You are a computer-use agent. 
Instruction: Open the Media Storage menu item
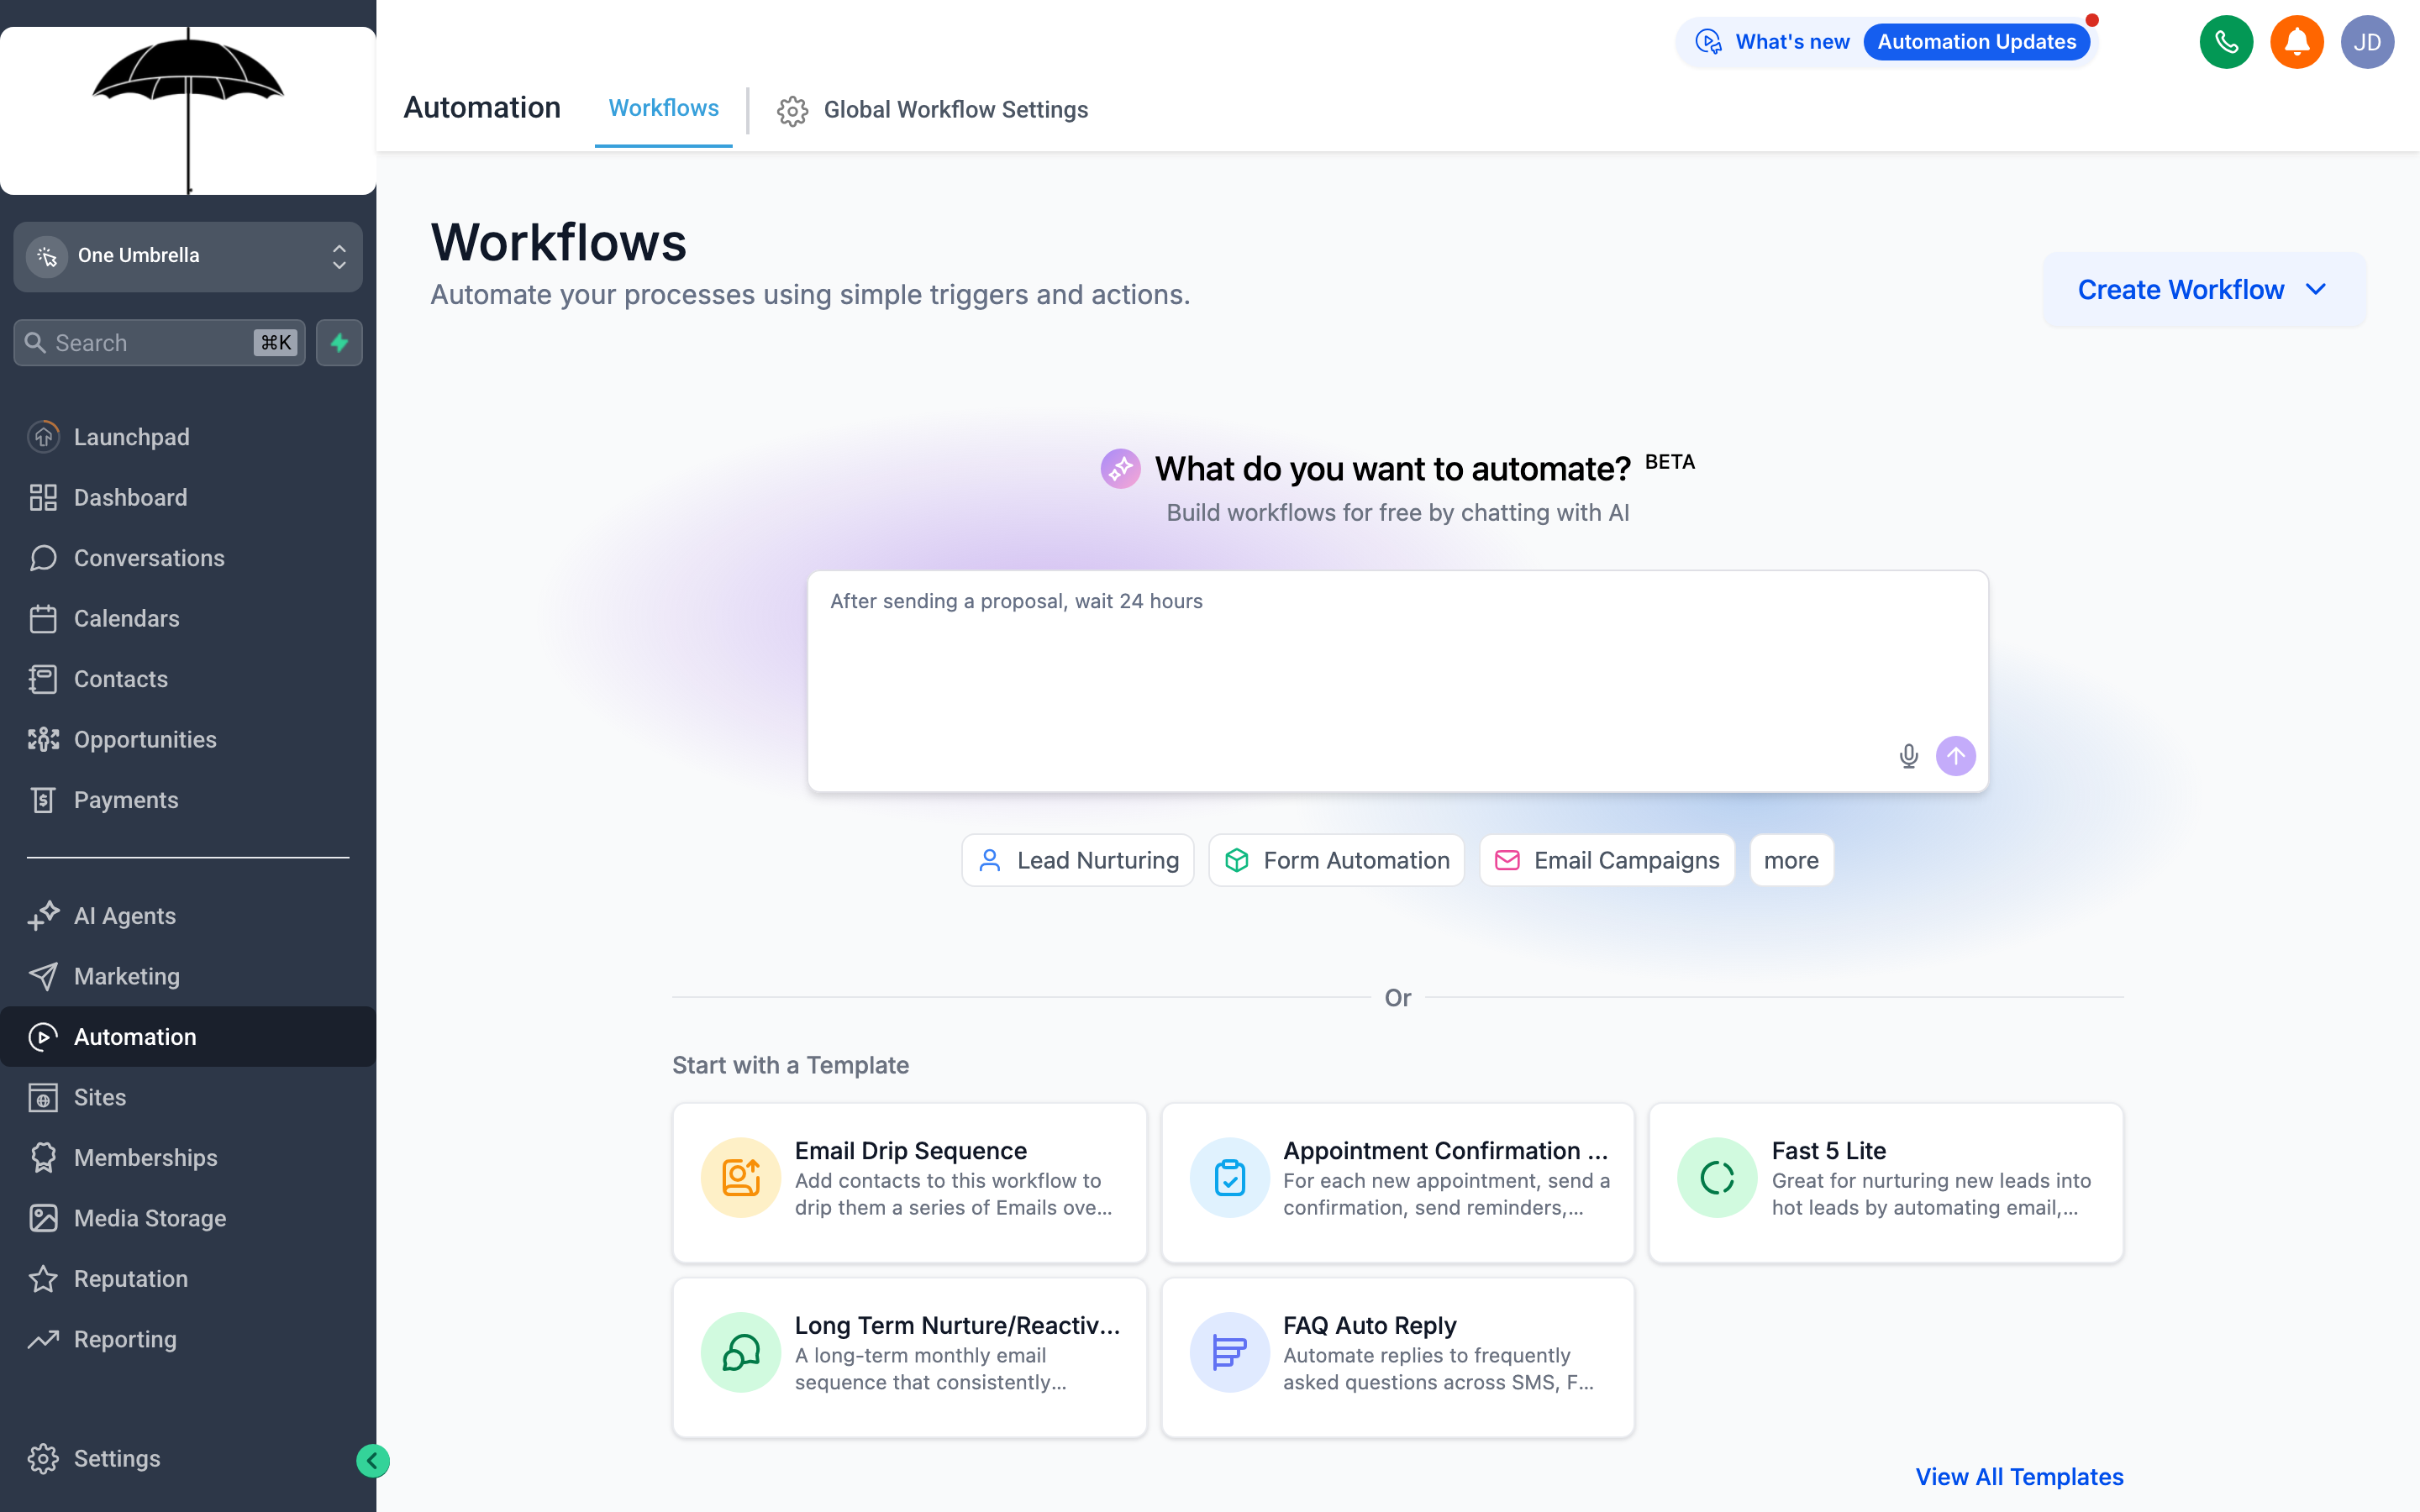click(x=150, y=1218)
